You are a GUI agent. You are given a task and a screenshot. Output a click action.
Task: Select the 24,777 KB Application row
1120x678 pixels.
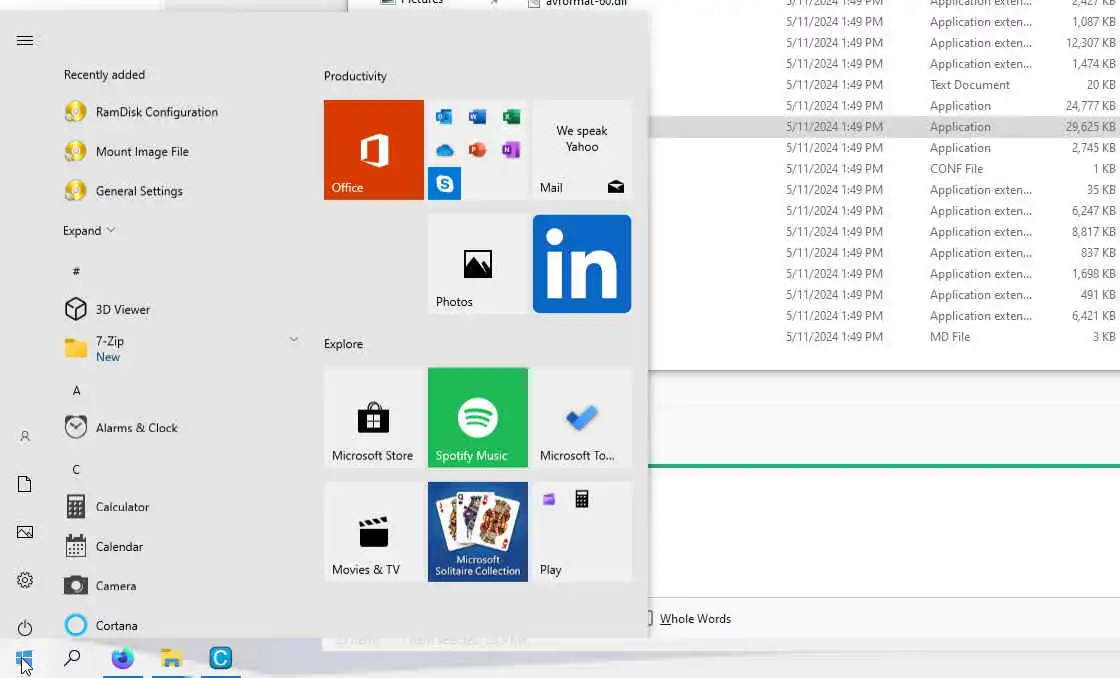coord(884,106)
